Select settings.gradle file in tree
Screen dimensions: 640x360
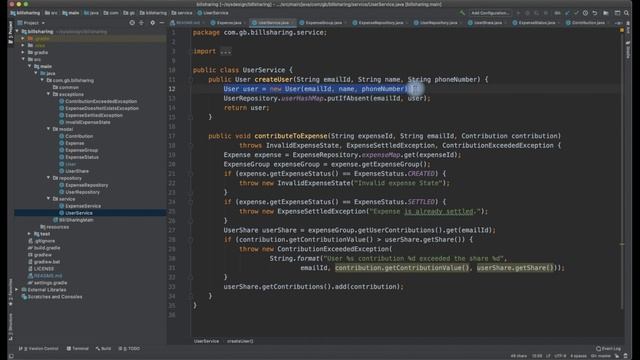click(50, 282)
